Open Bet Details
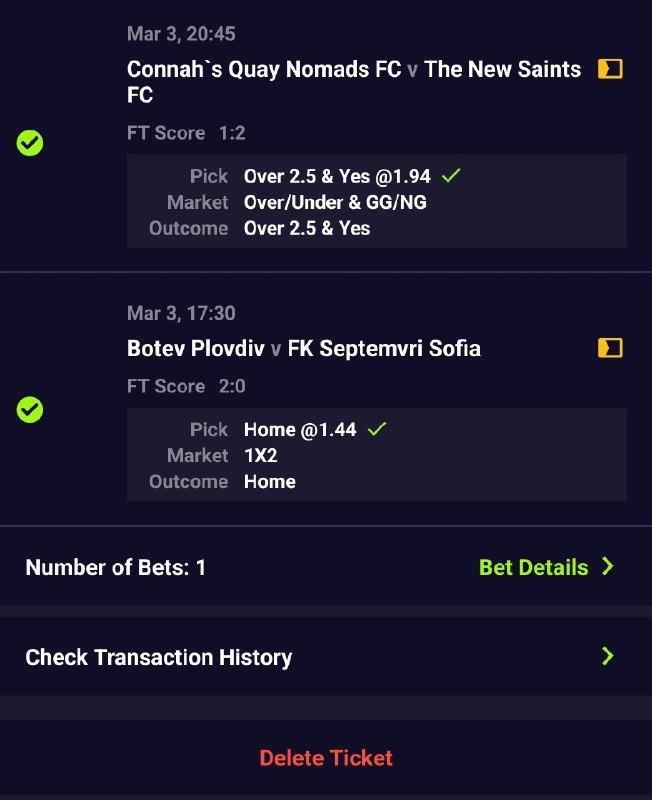Viewport: 652px width, 800px height. pos(534,567)
